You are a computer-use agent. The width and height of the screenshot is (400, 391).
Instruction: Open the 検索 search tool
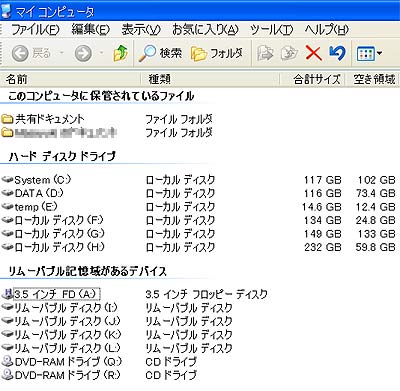pos(160,53)
